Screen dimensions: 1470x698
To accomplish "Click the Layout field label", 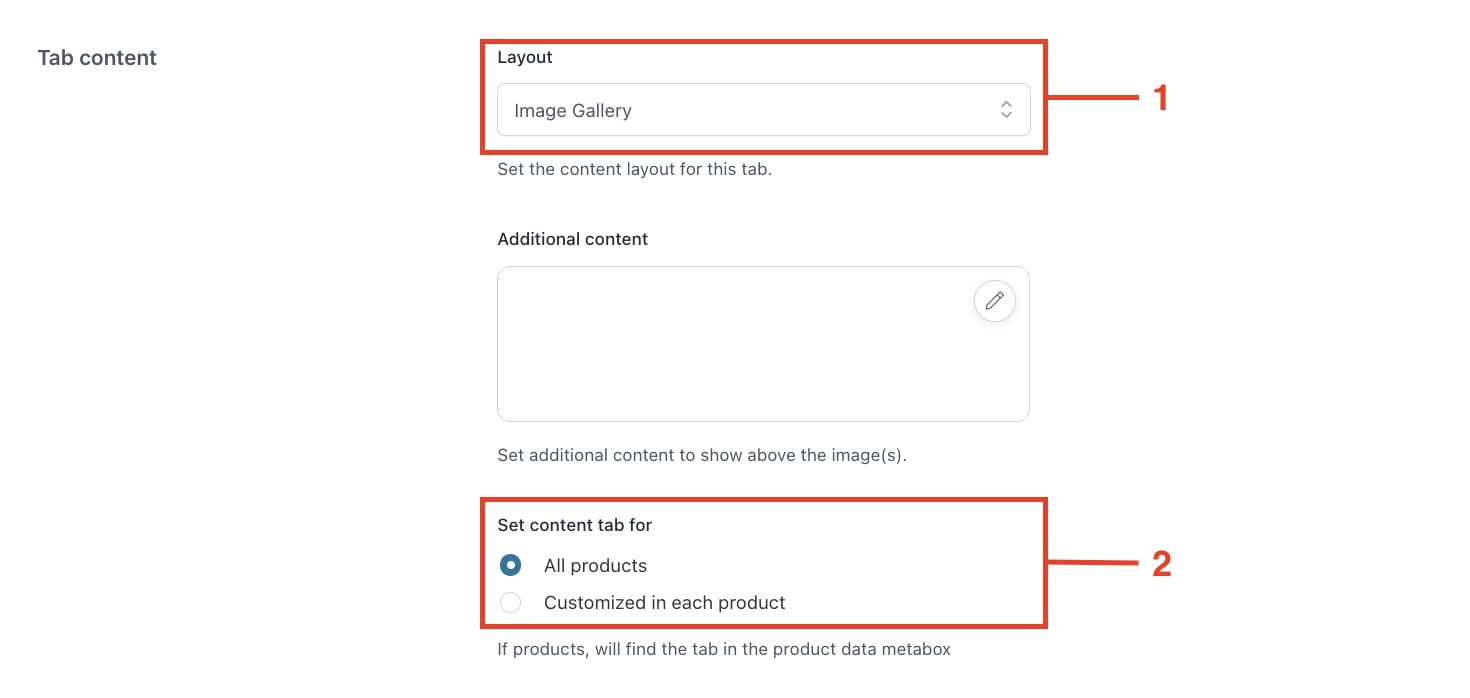I will [x=525, y=57].
